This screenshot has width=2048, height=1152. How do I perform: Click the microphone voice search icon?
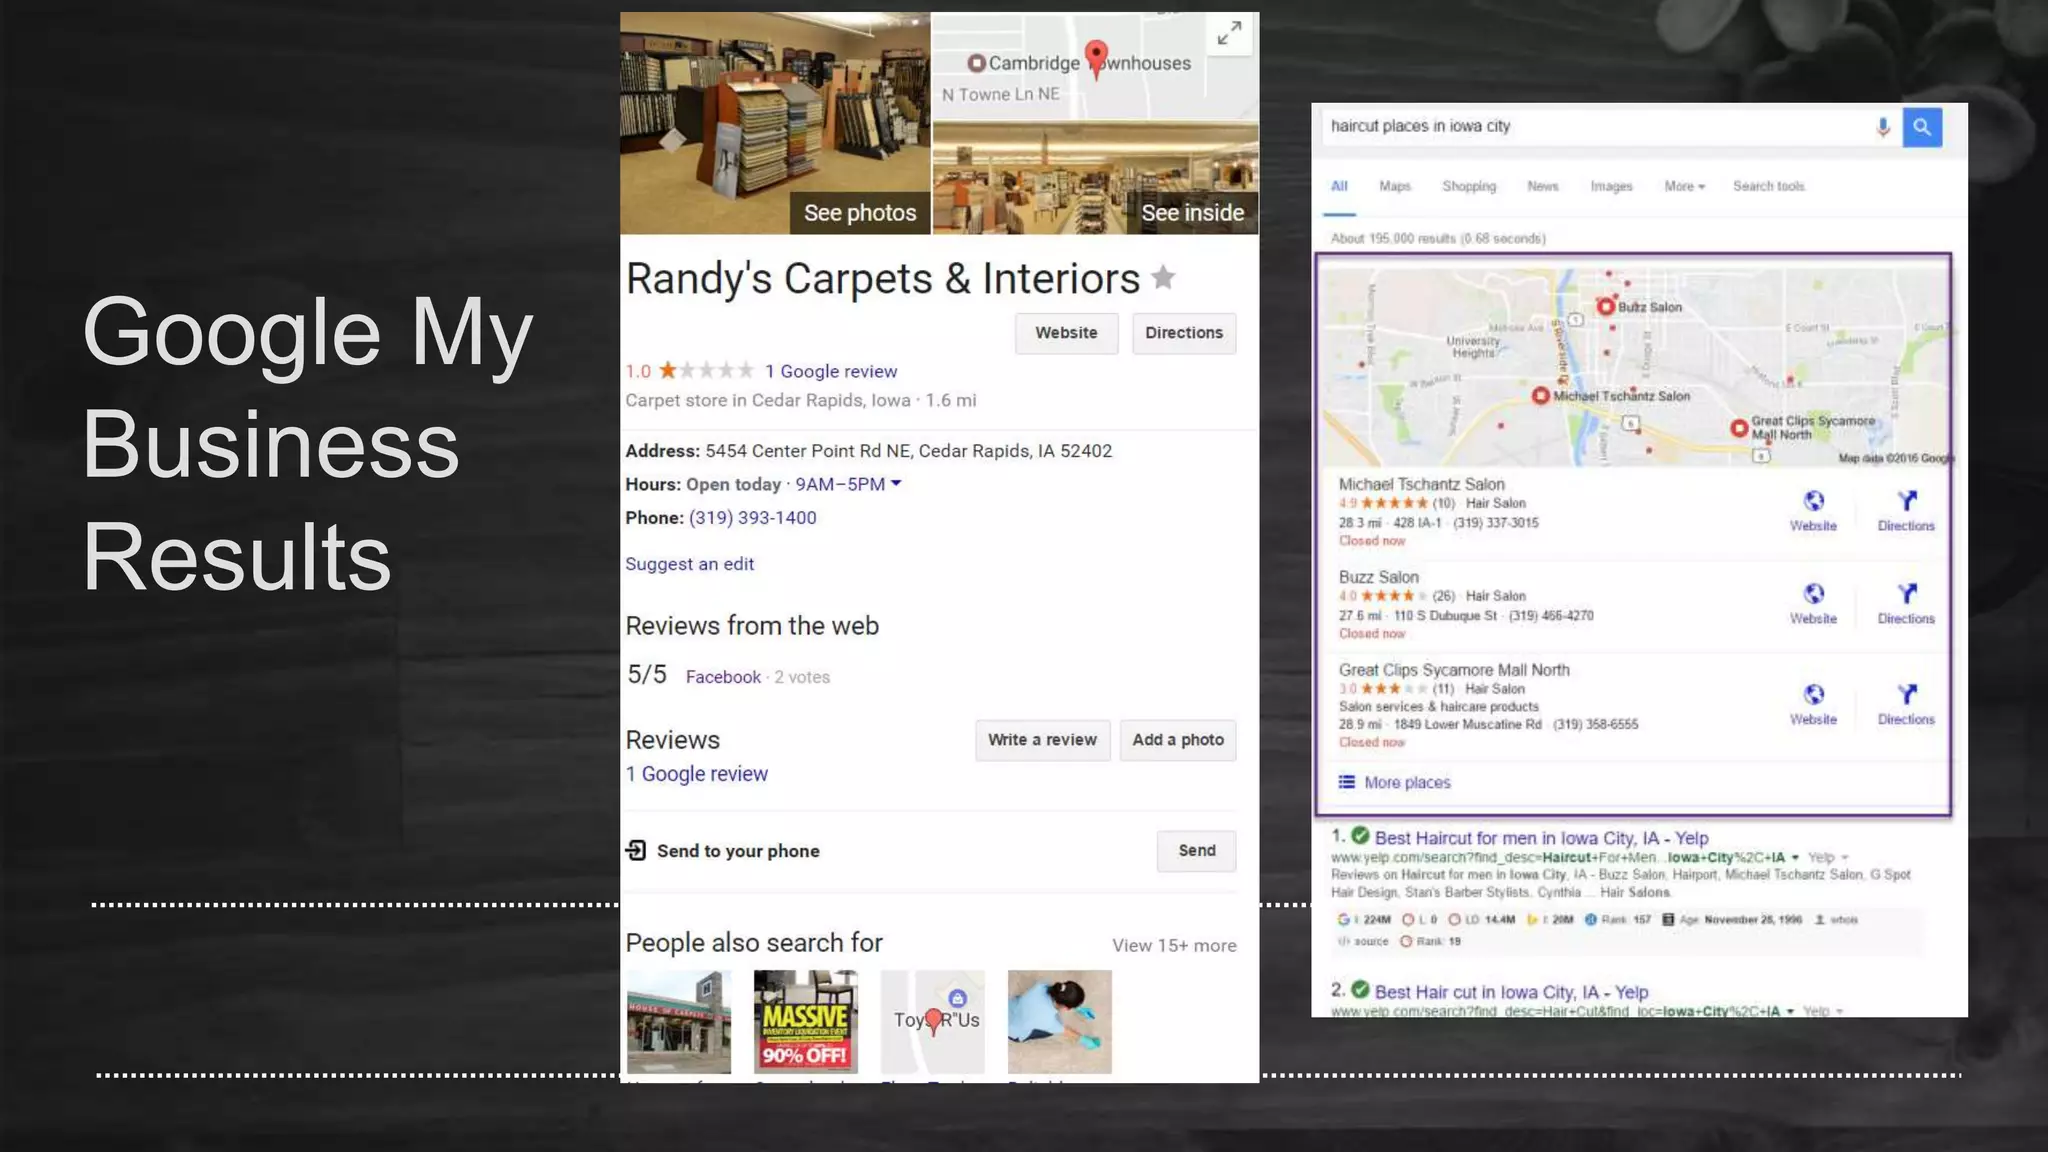coord(1882,127)
